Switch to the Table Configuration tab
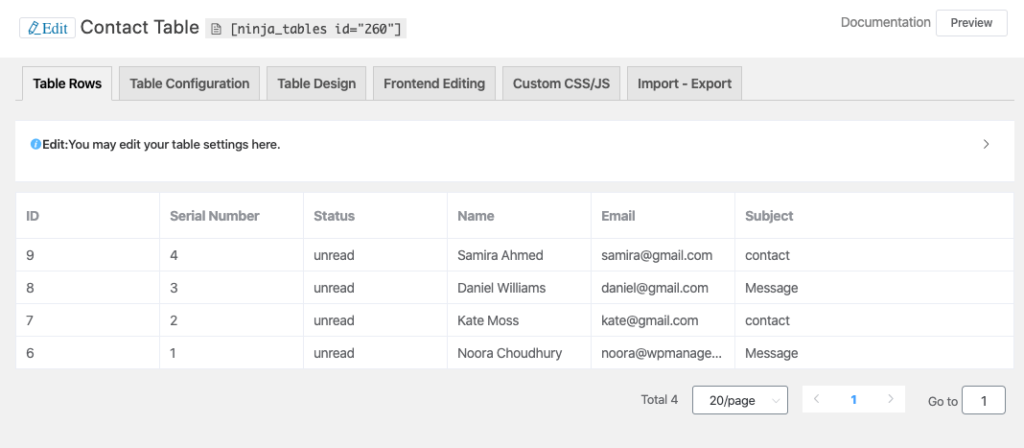This screenshot has height=448, width=1024. pos(189,84)
